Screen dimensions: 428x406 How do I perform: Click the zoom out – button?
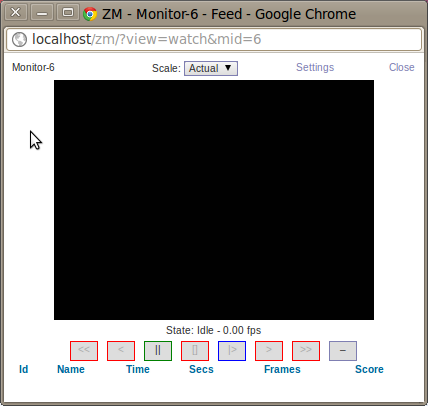tap(343, 351)
